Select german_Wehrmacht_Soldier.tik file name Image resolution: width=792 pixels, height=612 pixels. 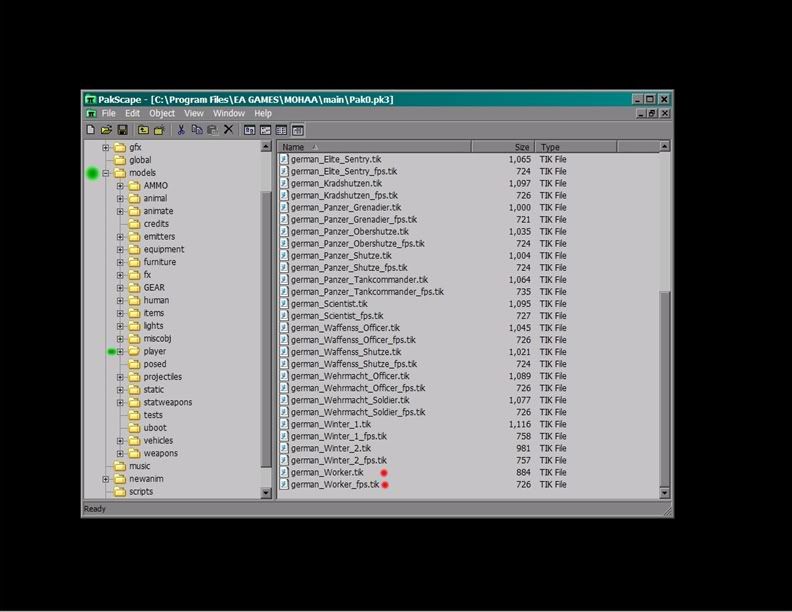350,400
